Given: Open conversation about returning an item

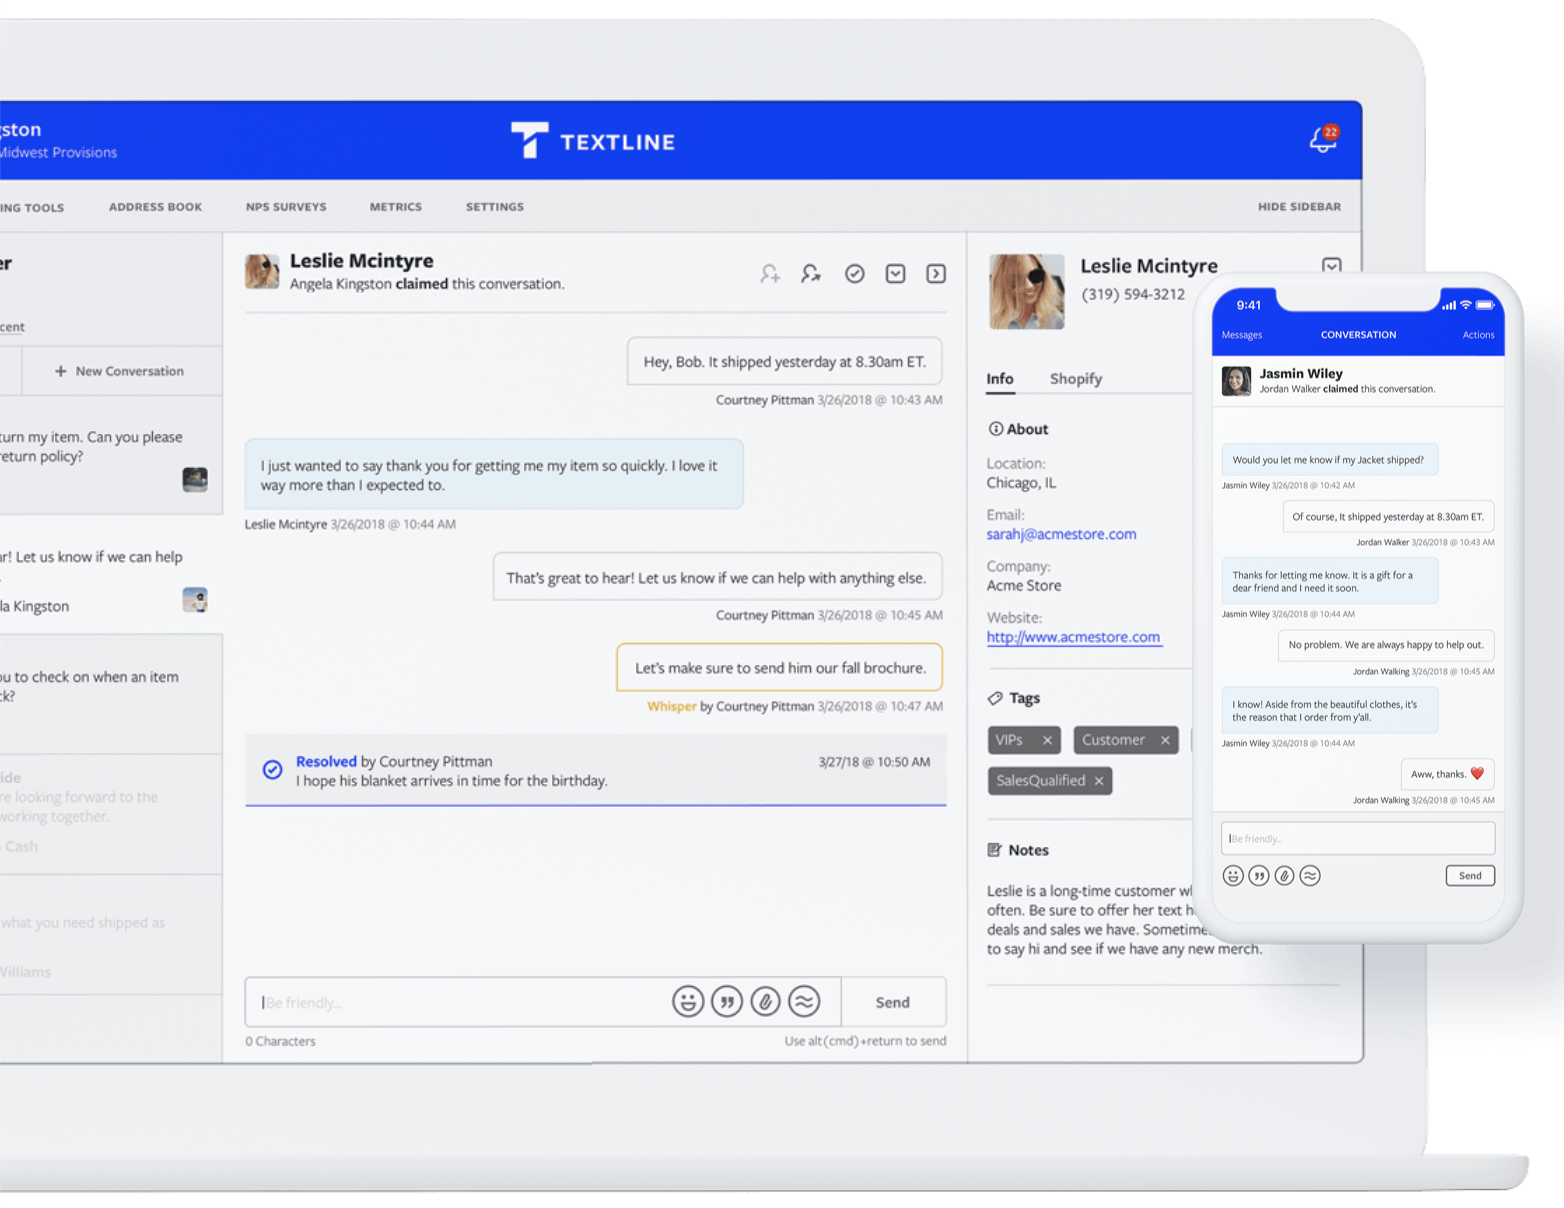Looking at the screenshot, I should [x=111, y=455].
